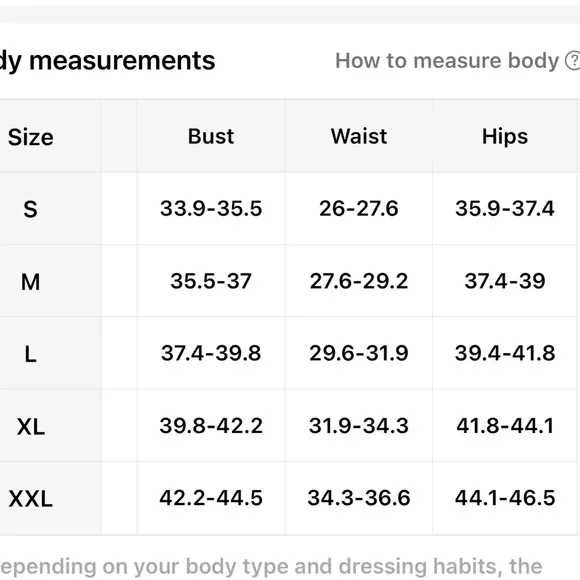The image size is (580, 580).
Task: Click the body measurements heading
Action: pos(107,61)
